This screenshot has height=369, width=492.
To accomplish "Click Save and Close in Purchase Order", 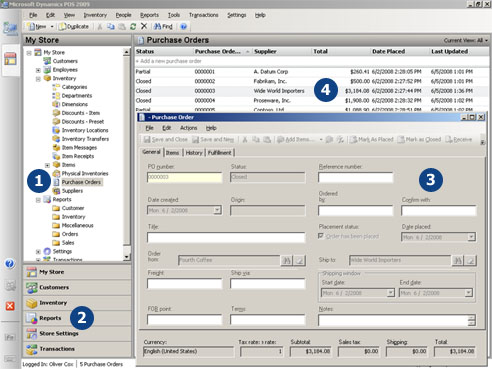I will tap(166, 139).
